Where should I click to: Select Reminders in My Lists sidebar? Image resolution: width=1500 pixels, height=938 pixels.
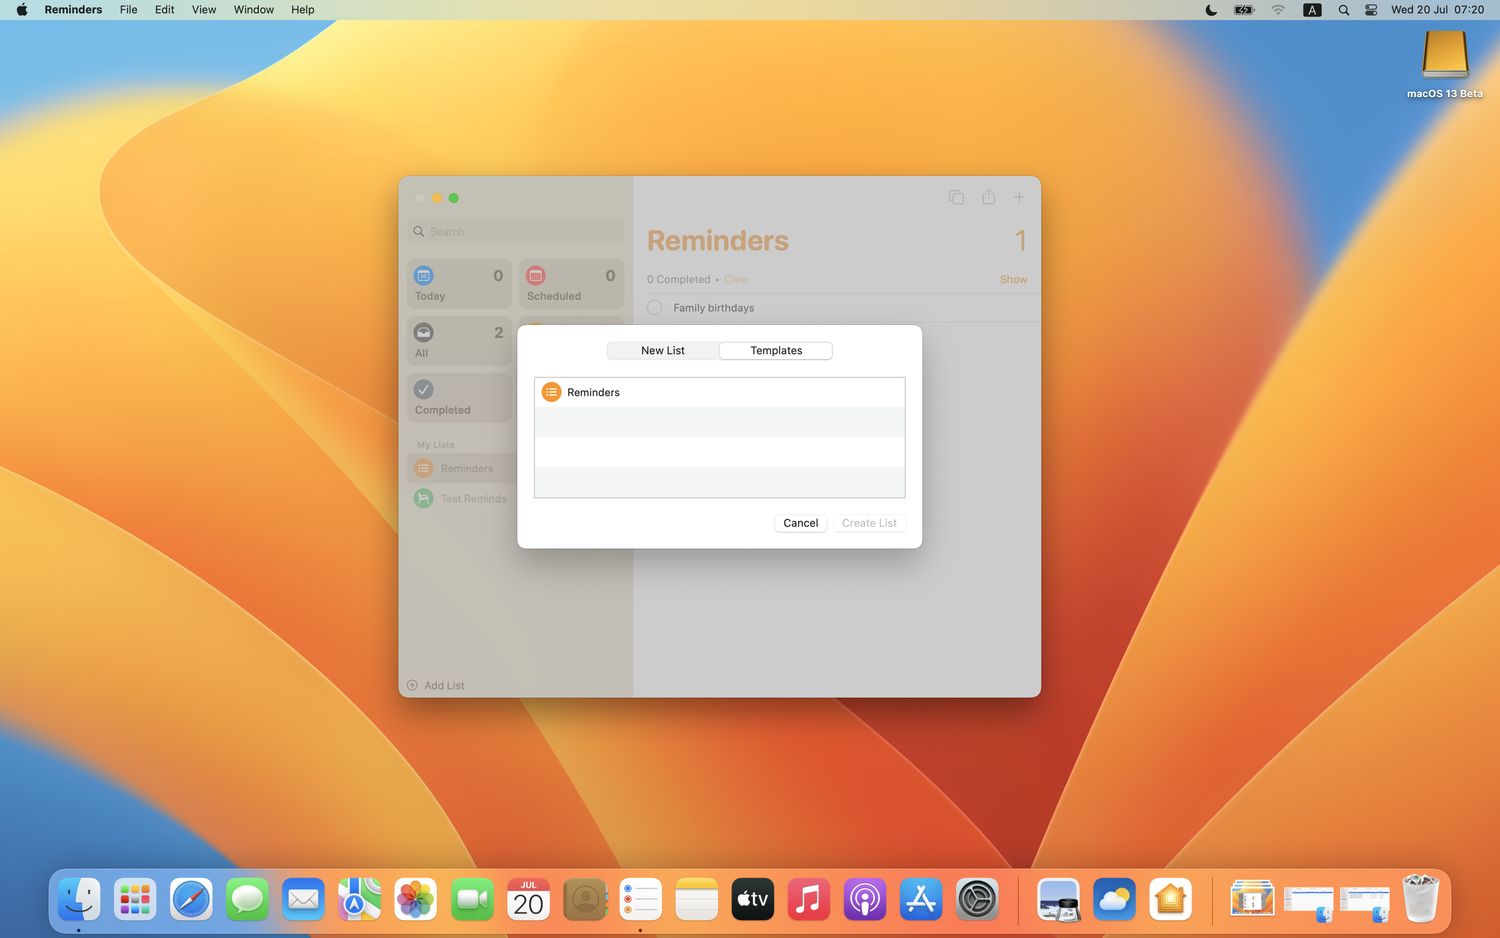click(461, 468)
